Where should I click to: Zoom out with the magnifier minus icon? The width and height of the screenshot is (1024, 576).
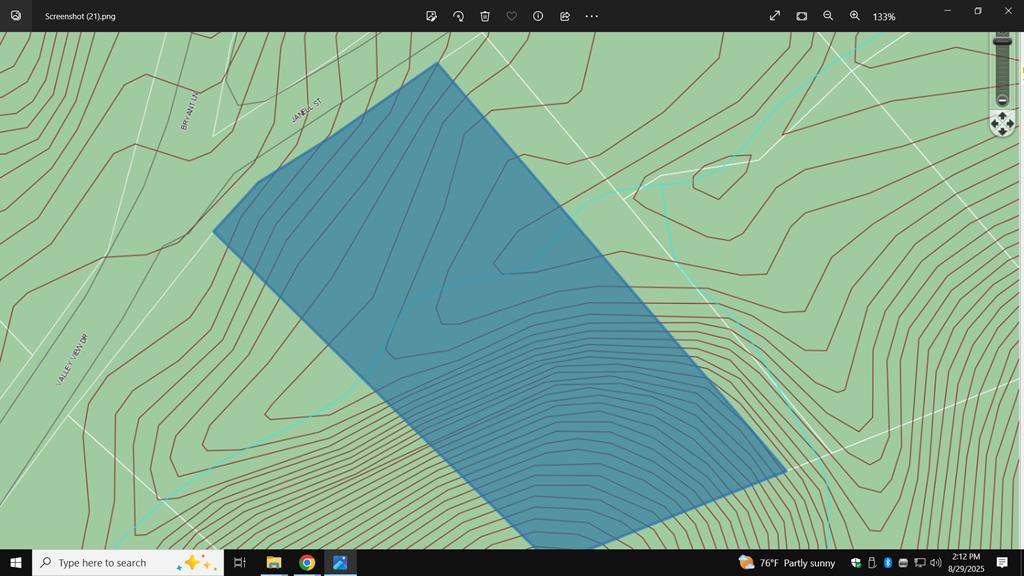828,16
